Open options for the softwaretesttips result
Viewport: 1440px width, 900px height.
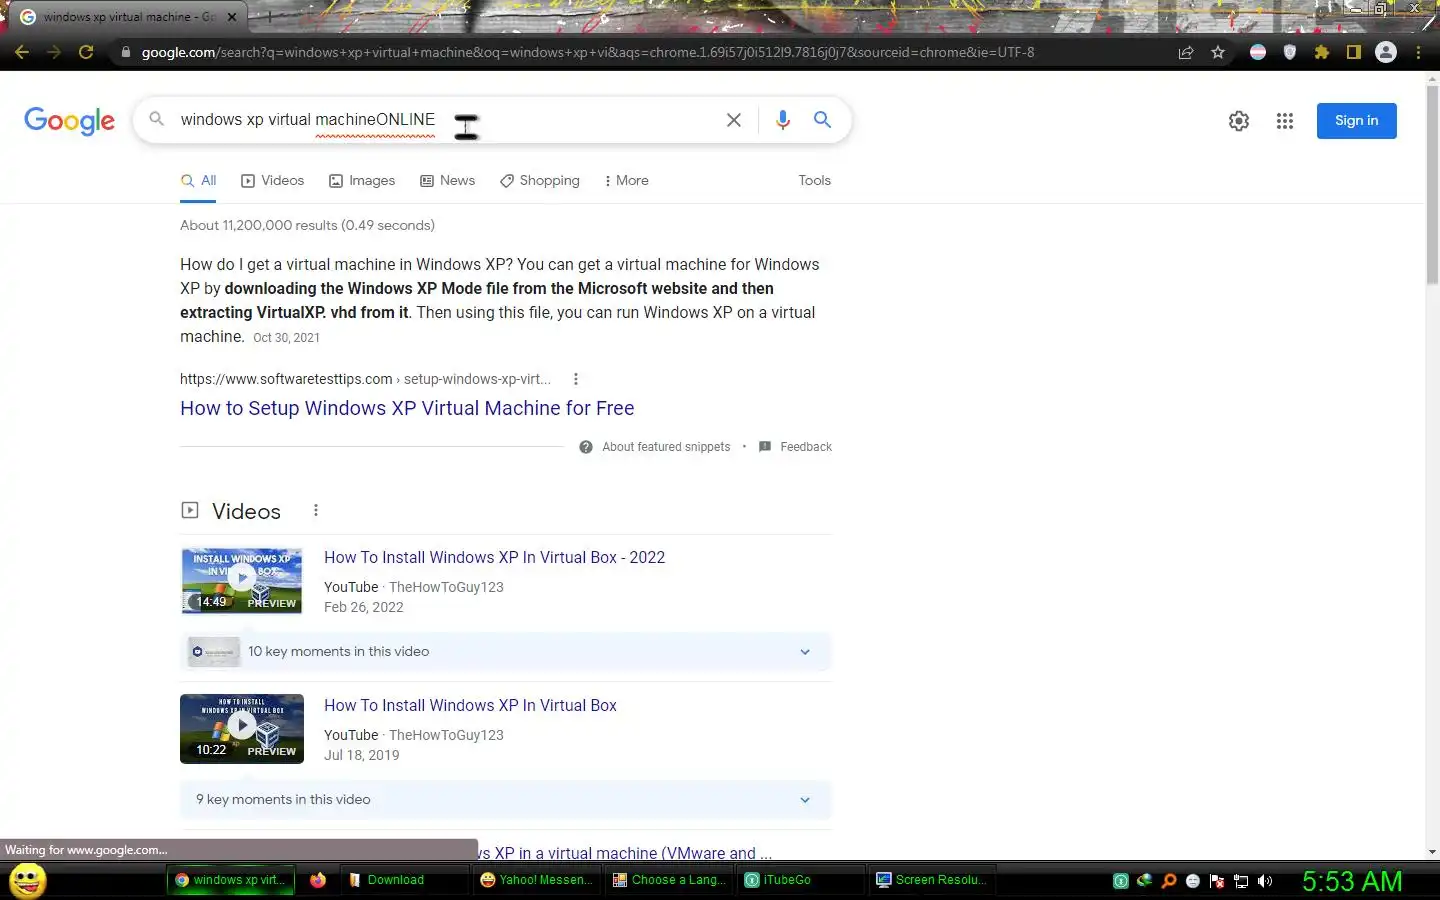pyautogui.click(x=576, y=379)
